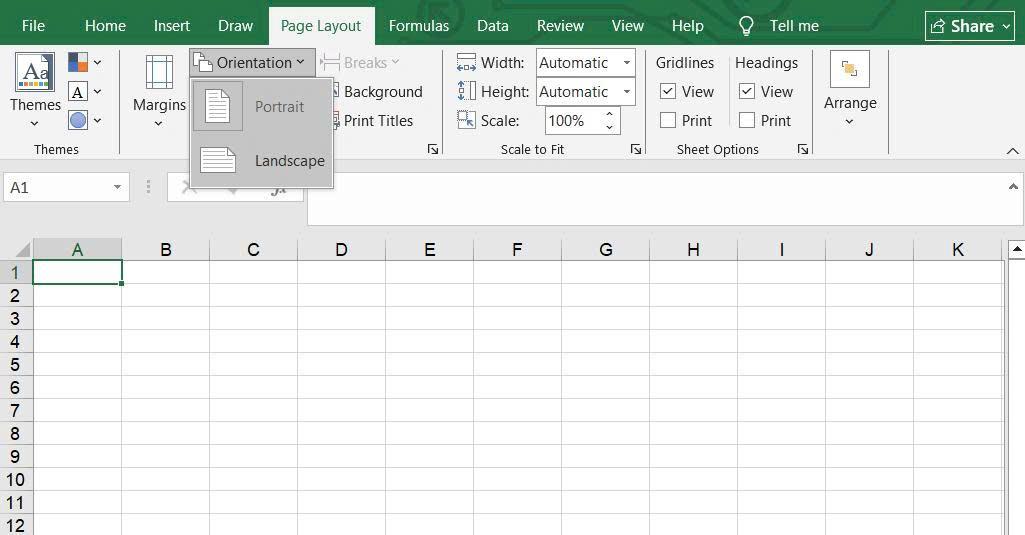Image resolution: width=1025 pixels, height=535 pixels.
Task: Expand the theme Colors dropdown arrow
Action: [x=97, y=63]
